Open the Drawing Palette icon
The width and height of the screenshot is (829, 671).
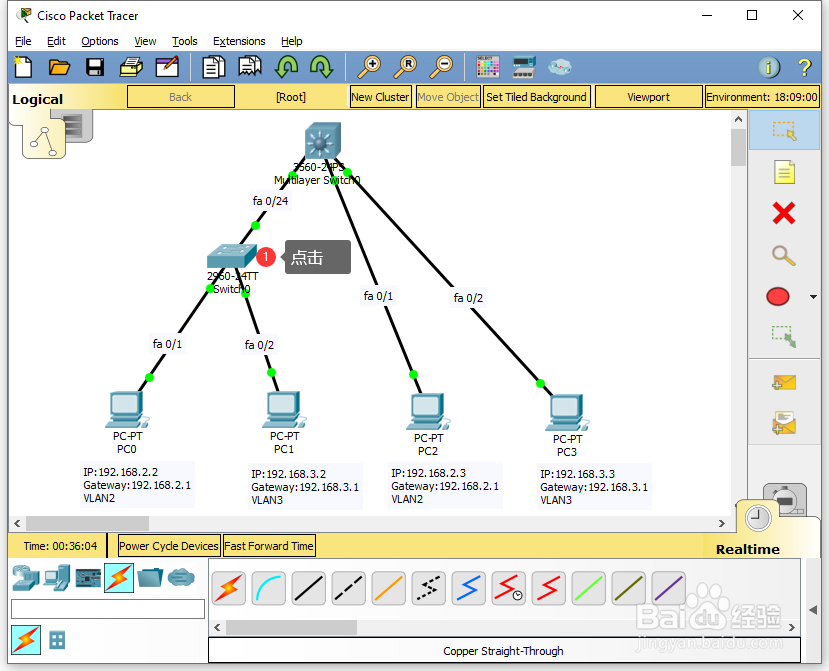(487, 67)
